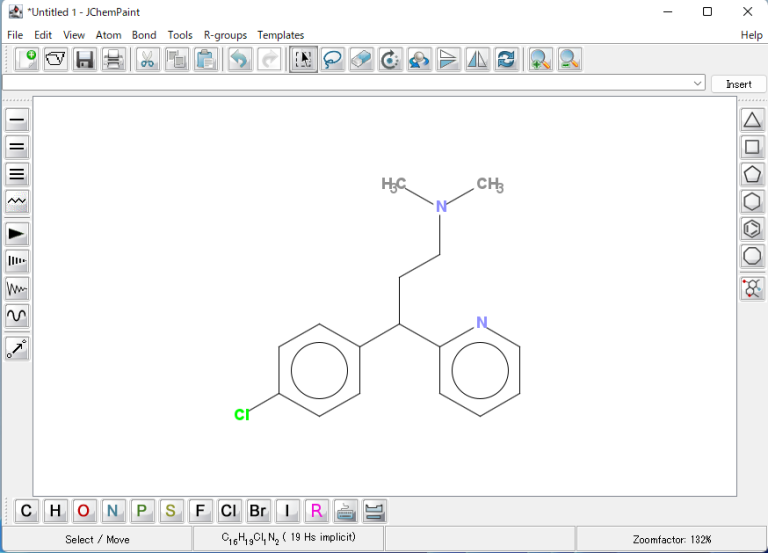Click the Cut scissors icon

click(x=147, y=60)
